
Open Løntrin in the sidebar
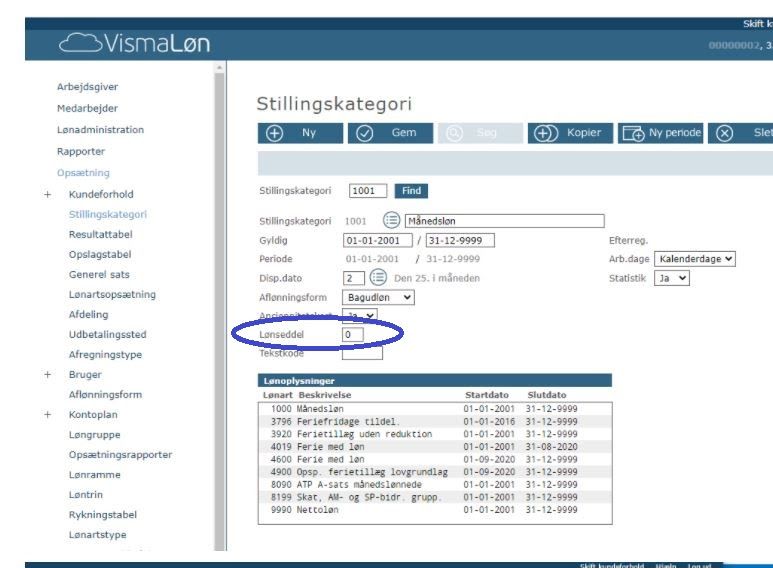[x=86, y=495]
